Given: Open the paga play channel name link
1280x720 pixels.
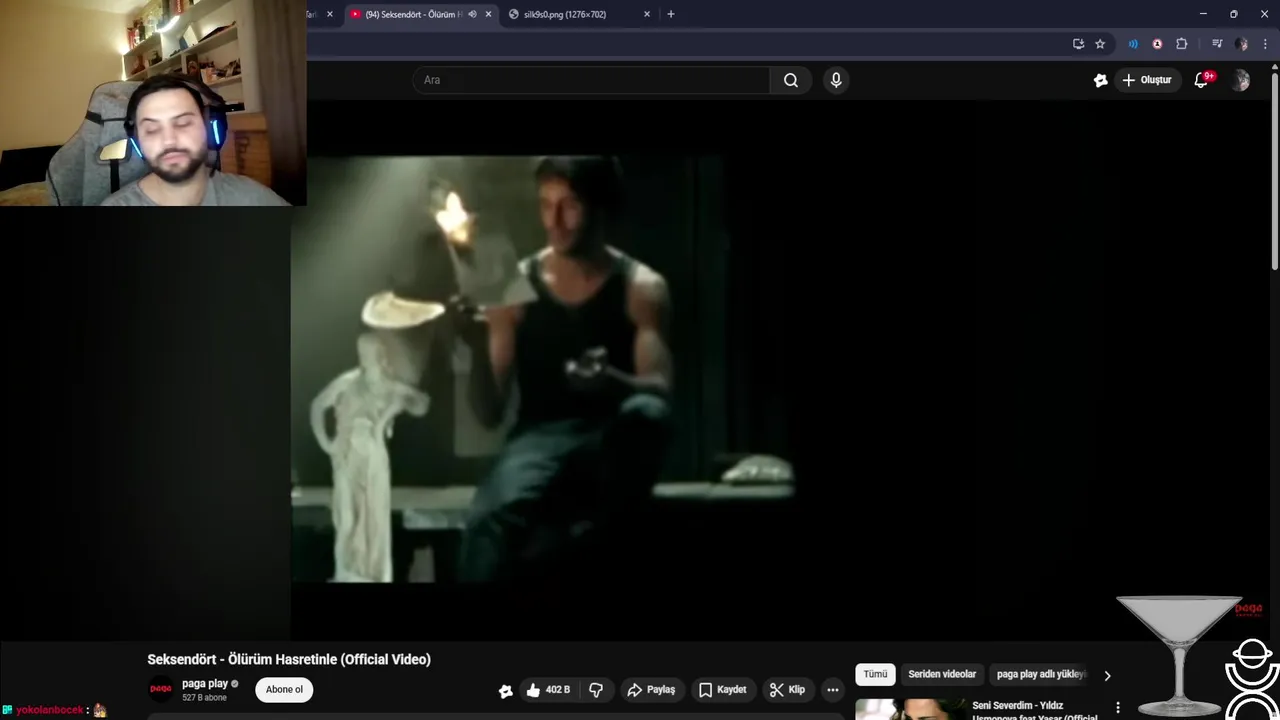Looking at the screenshot, I should point(205,684).
